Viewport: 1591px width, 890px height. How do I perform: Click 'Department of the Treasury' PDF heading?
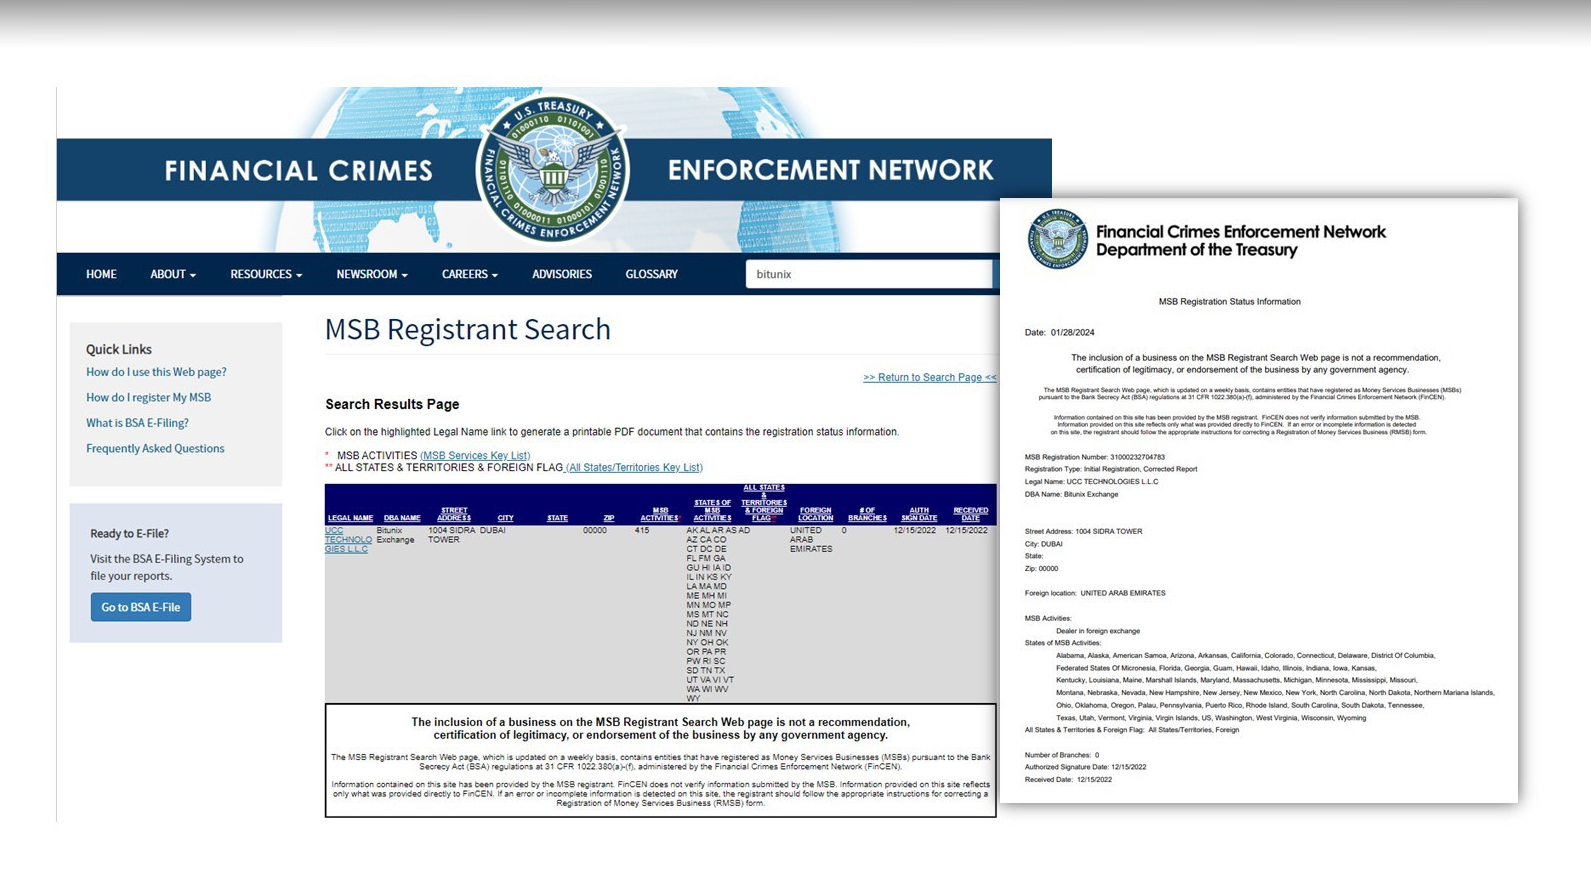1196,250
